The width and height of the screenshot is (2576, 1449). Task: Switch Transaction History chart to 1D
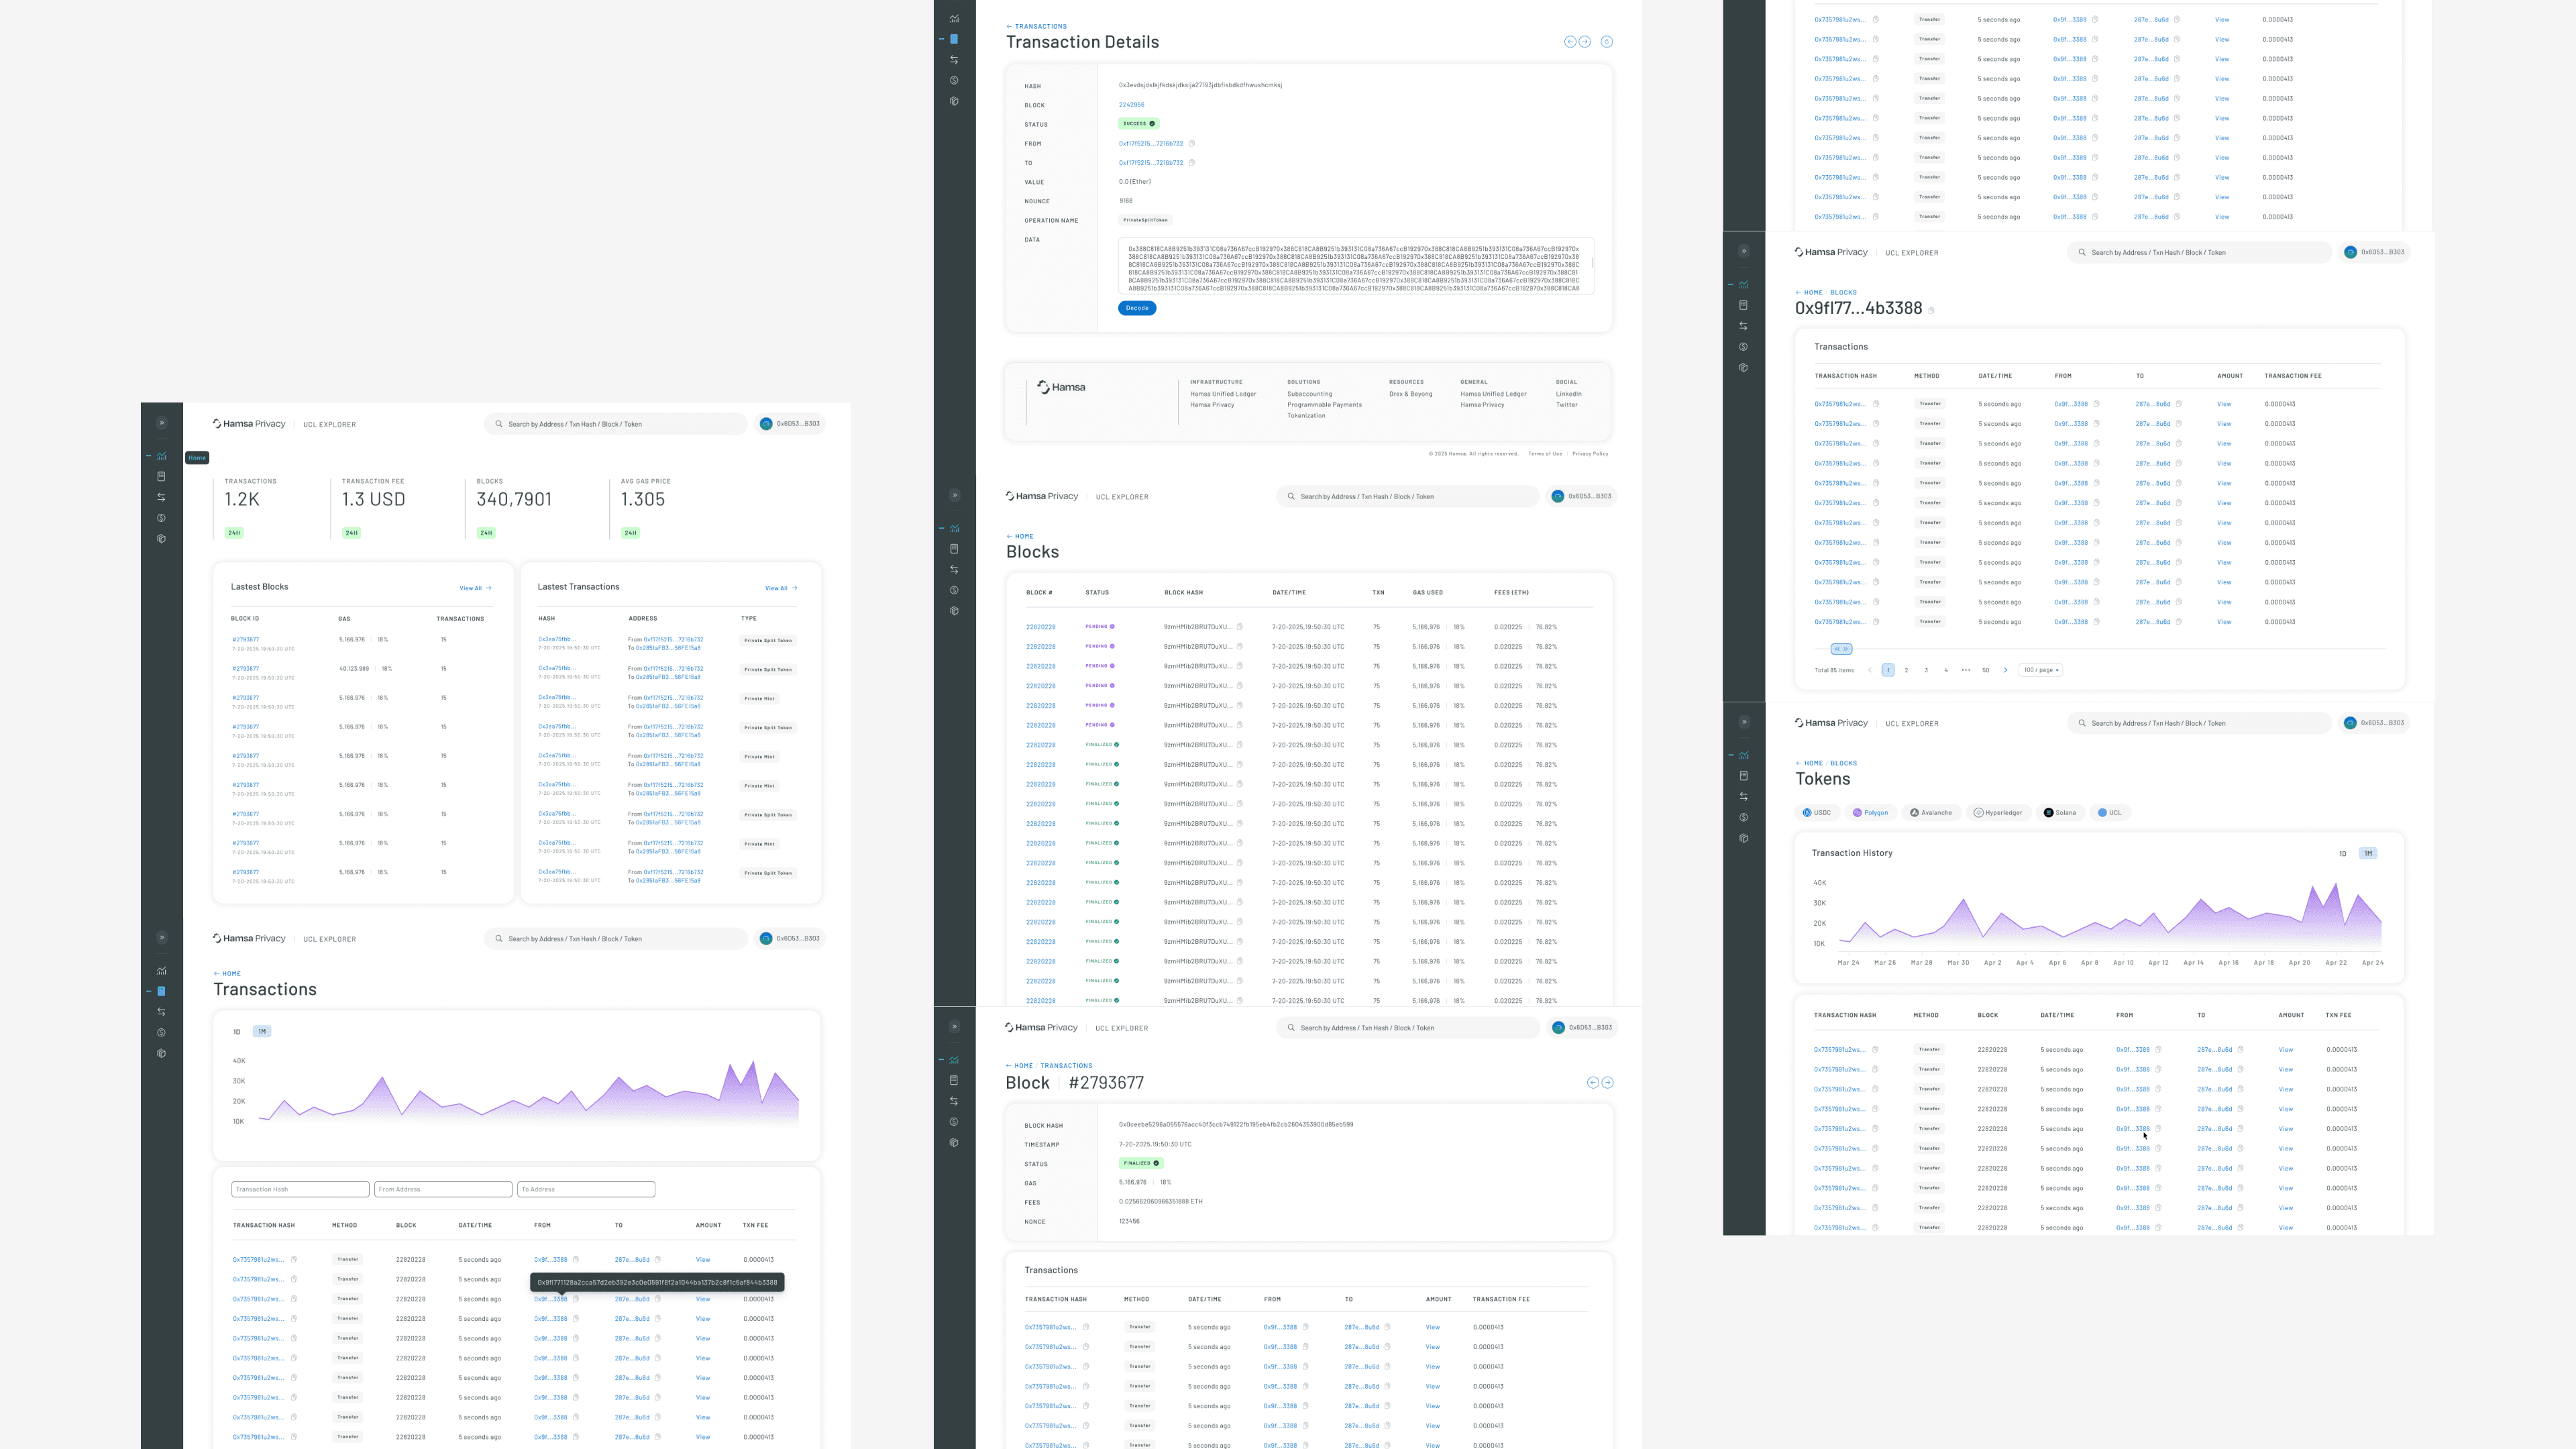click(x=2342, y=853)
